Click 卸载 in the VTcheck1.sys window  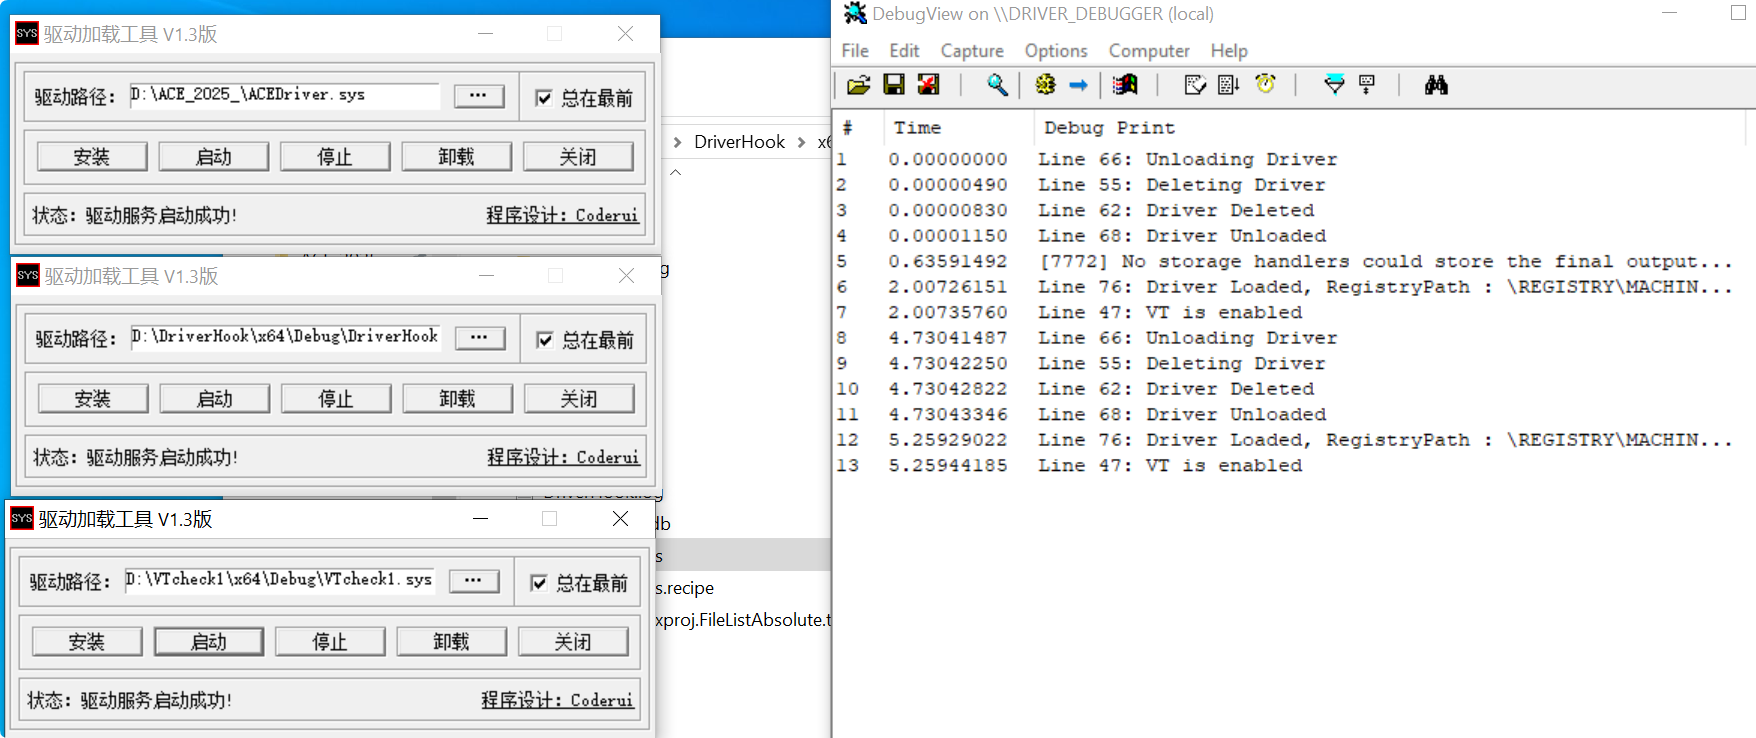pyautogui.click(x=452, y=642)
